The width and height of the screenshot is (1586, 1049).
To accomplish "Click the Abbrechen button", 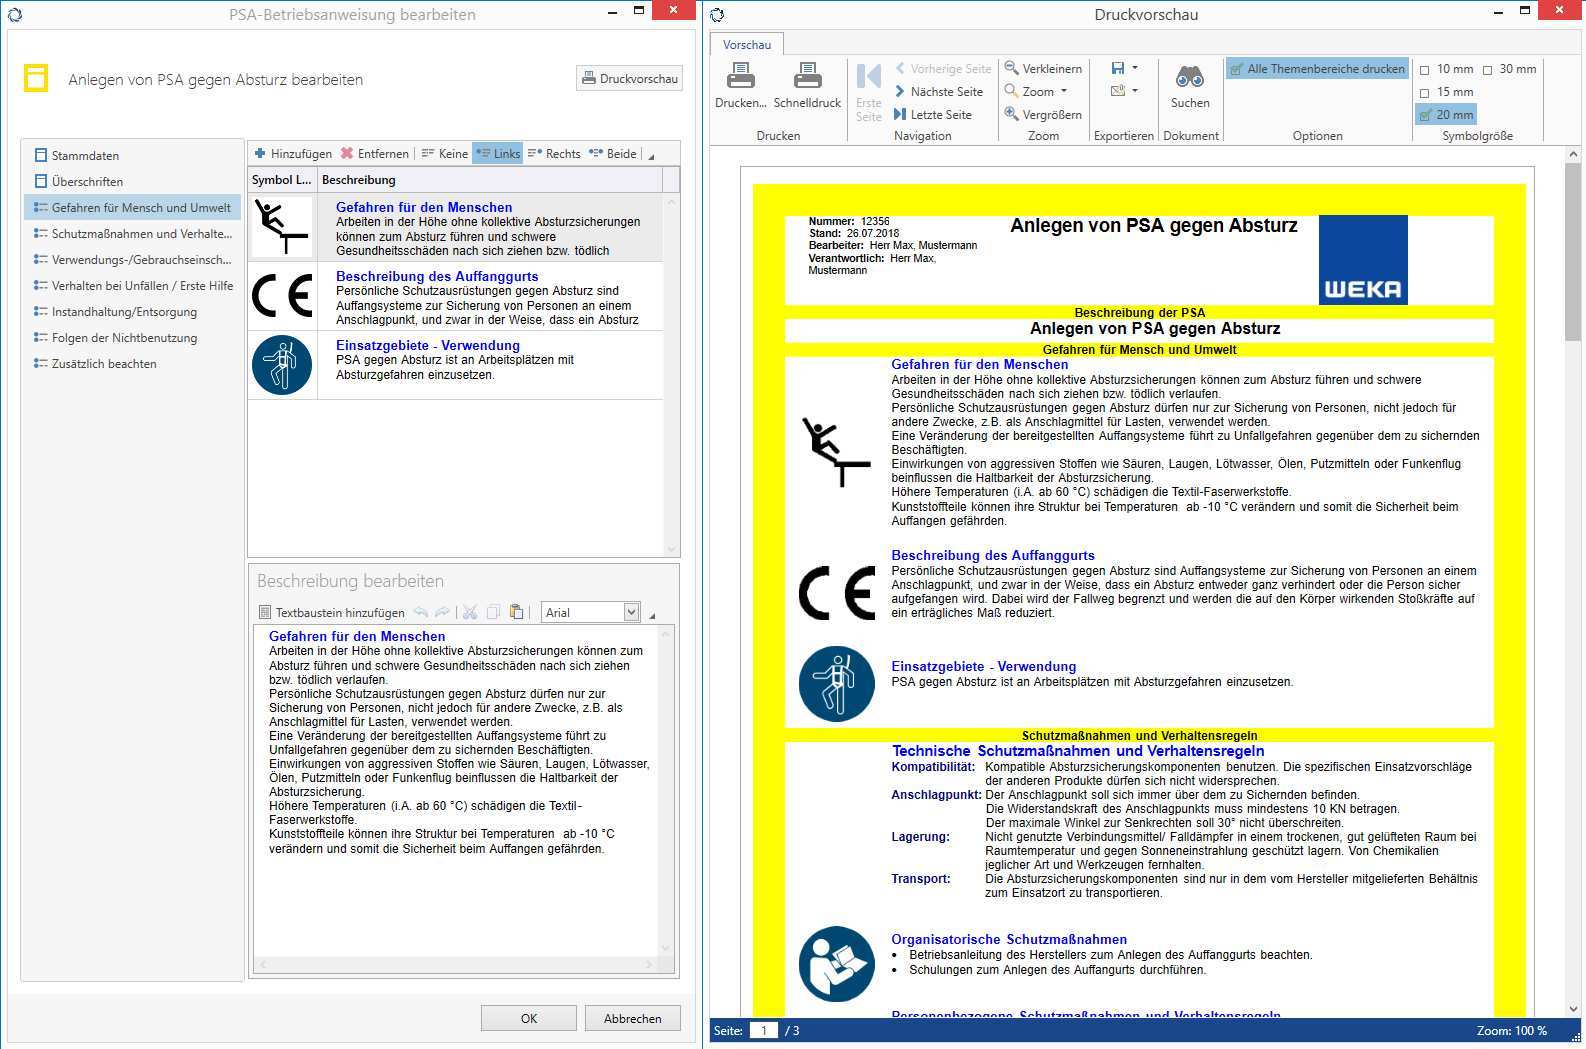I will [632, 1018].
